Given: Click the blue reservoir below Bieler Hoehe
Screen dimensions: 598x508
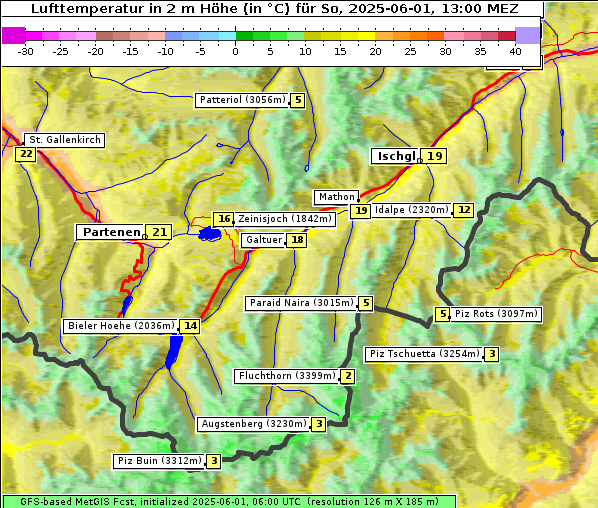Looking at the screenshot, I should [174, 352].
